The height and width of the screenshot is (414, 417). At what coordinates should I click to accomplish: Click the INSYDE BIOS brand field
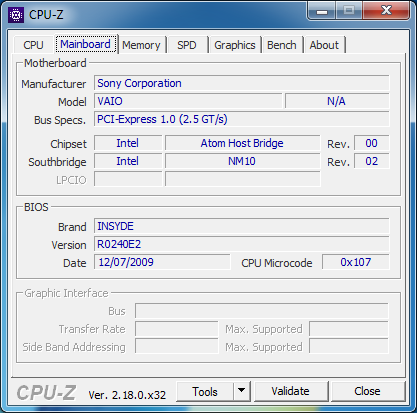(x=242, y=226)
